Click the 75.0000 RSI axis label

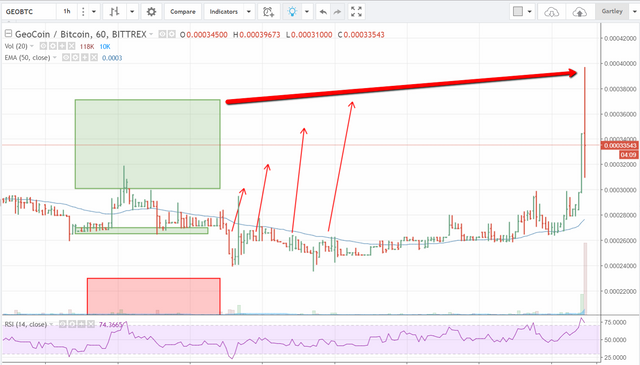tap(616, 323)
